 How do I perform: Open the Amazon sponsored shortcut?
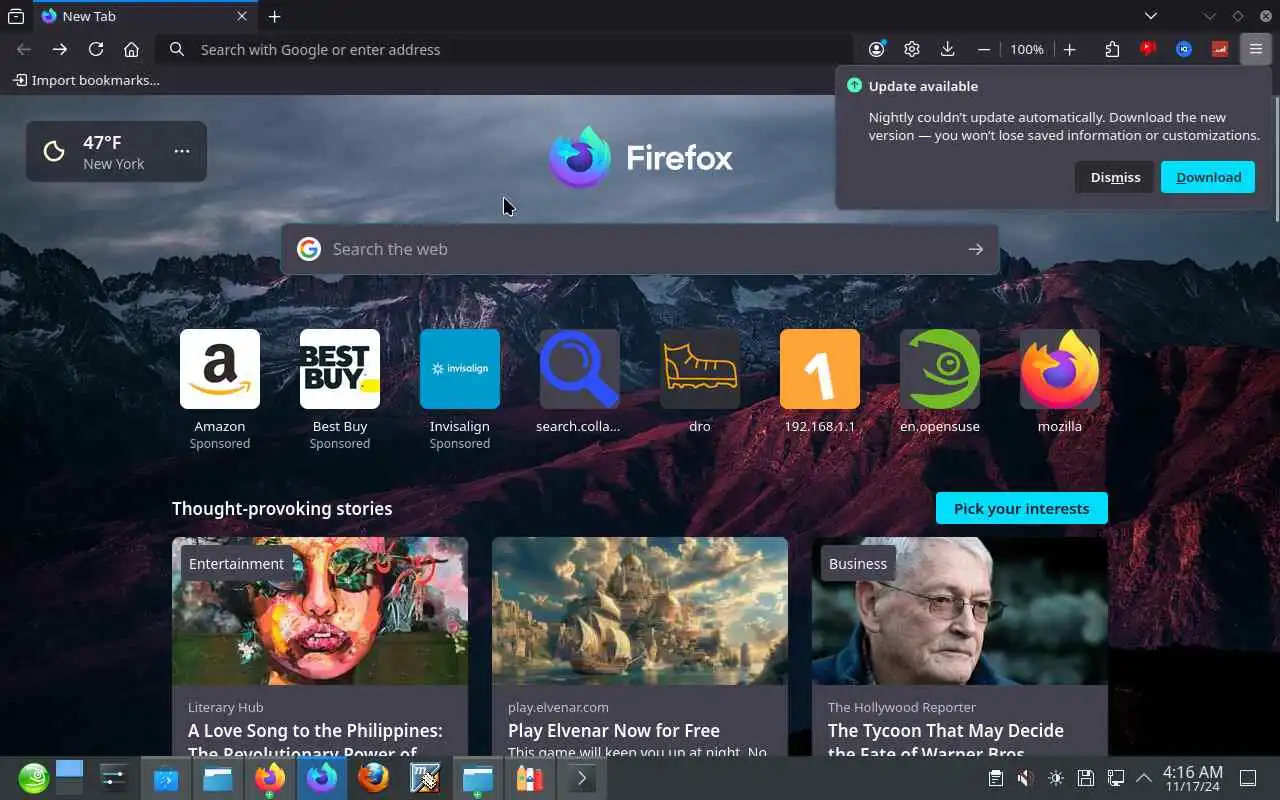(220, 389)
